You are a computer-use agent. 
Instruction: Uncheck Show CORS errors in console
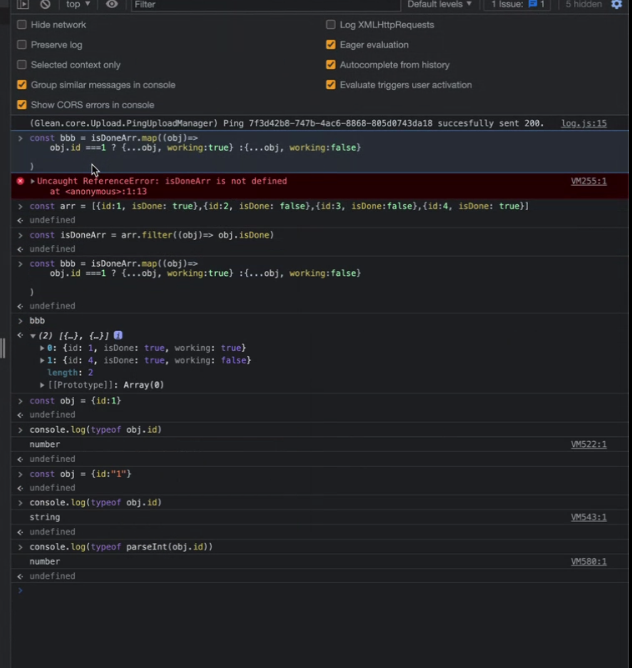pos(22,105)
